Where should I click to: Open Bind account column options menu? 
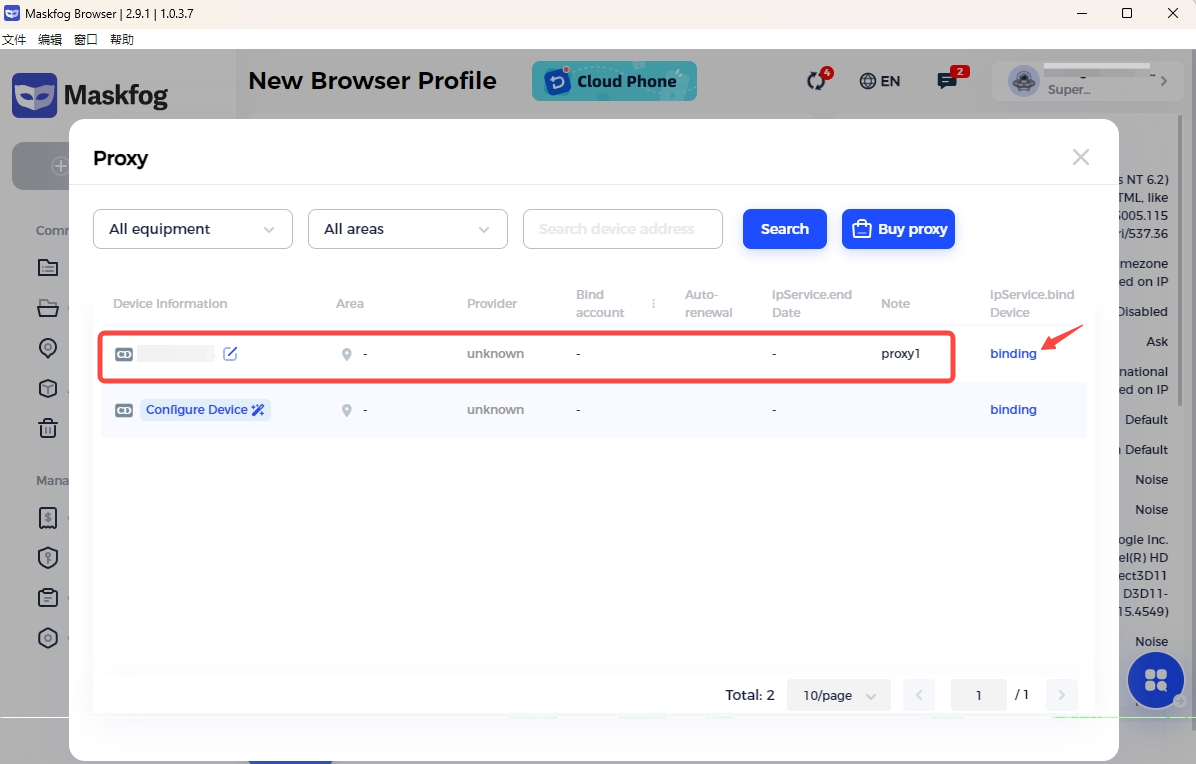654,303
